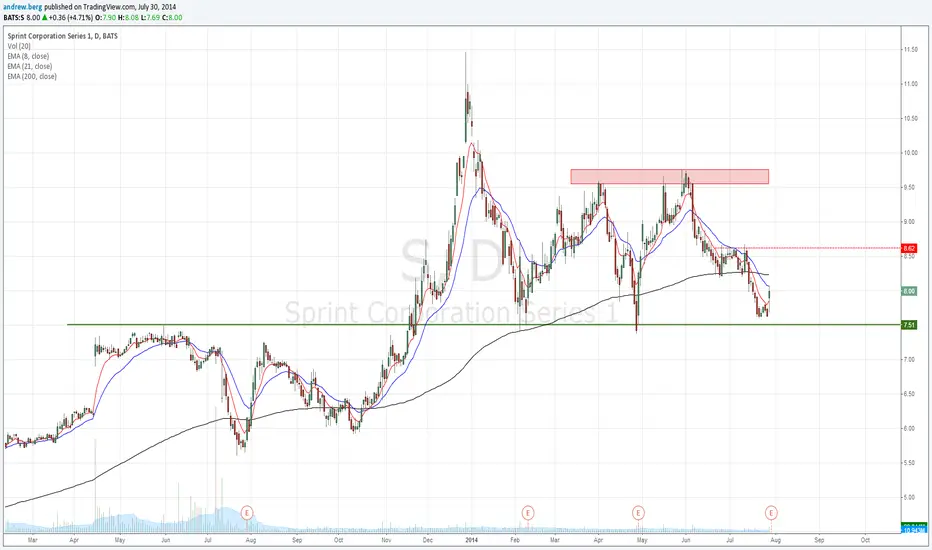
Task: Click the green 8.00 last price tag
Action: coord(909,291)
